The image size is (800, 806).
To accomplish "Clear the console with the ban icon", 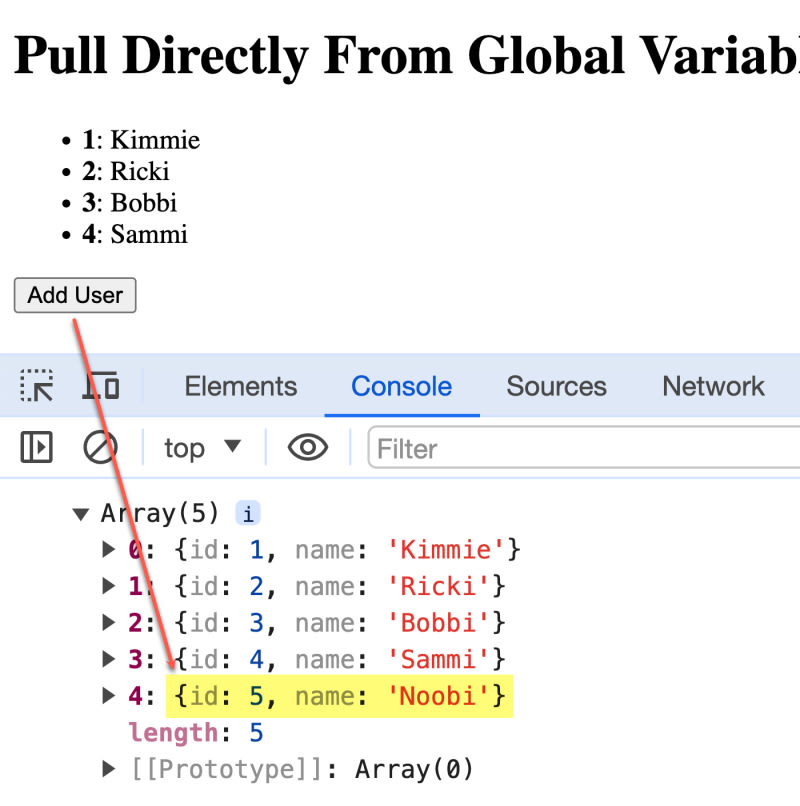I will (99, 448).
